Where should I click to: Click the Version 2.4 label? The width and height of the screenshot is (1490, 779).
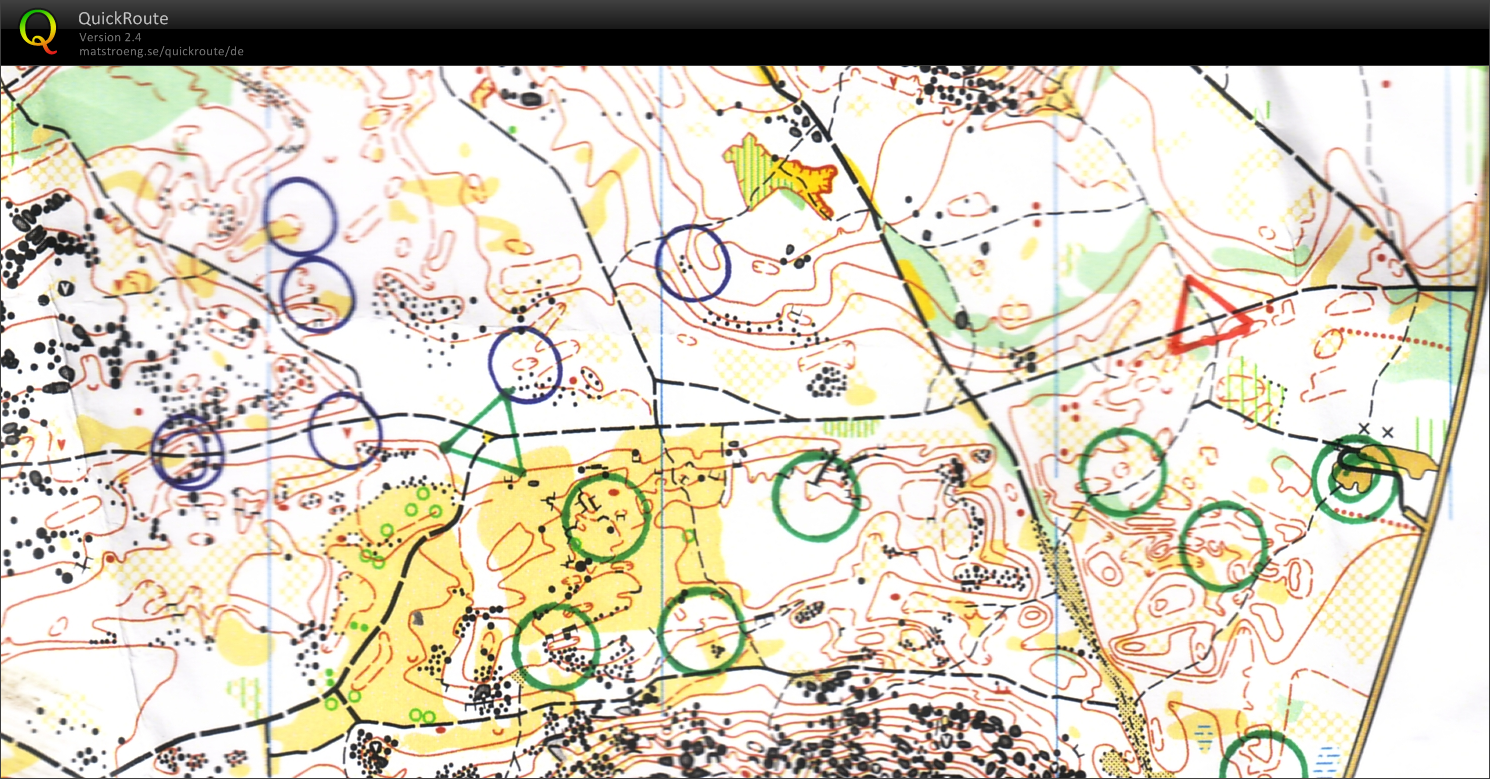(110, 37)
